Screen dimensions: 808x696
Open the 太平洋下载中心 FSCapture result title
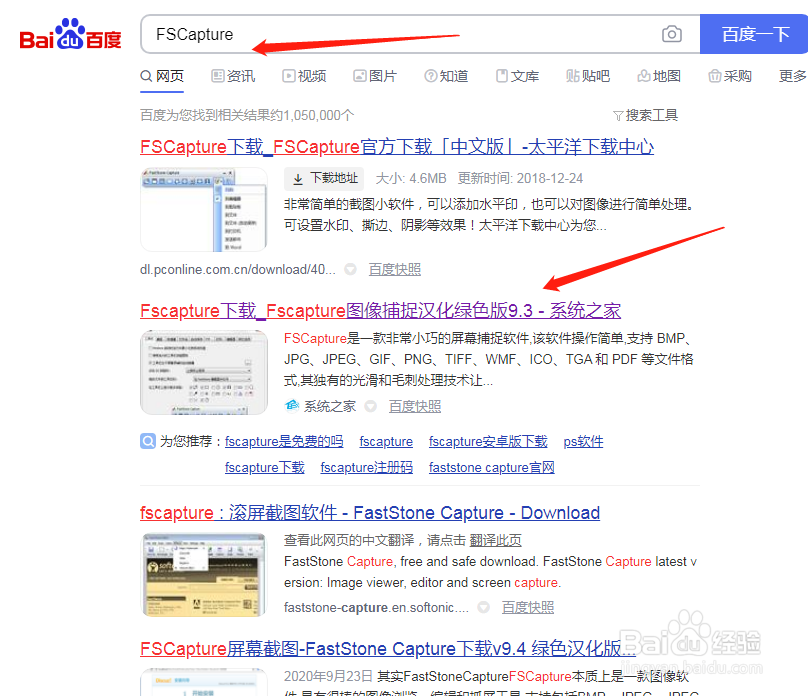397,147
